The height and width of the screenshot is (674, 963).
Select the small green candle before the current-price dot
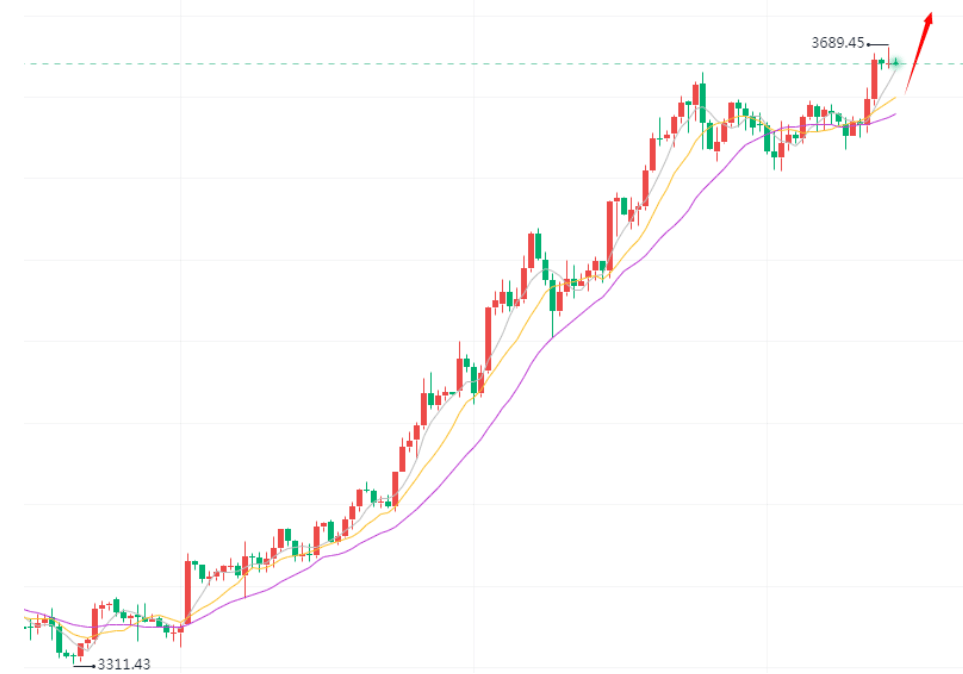point(882,62)
